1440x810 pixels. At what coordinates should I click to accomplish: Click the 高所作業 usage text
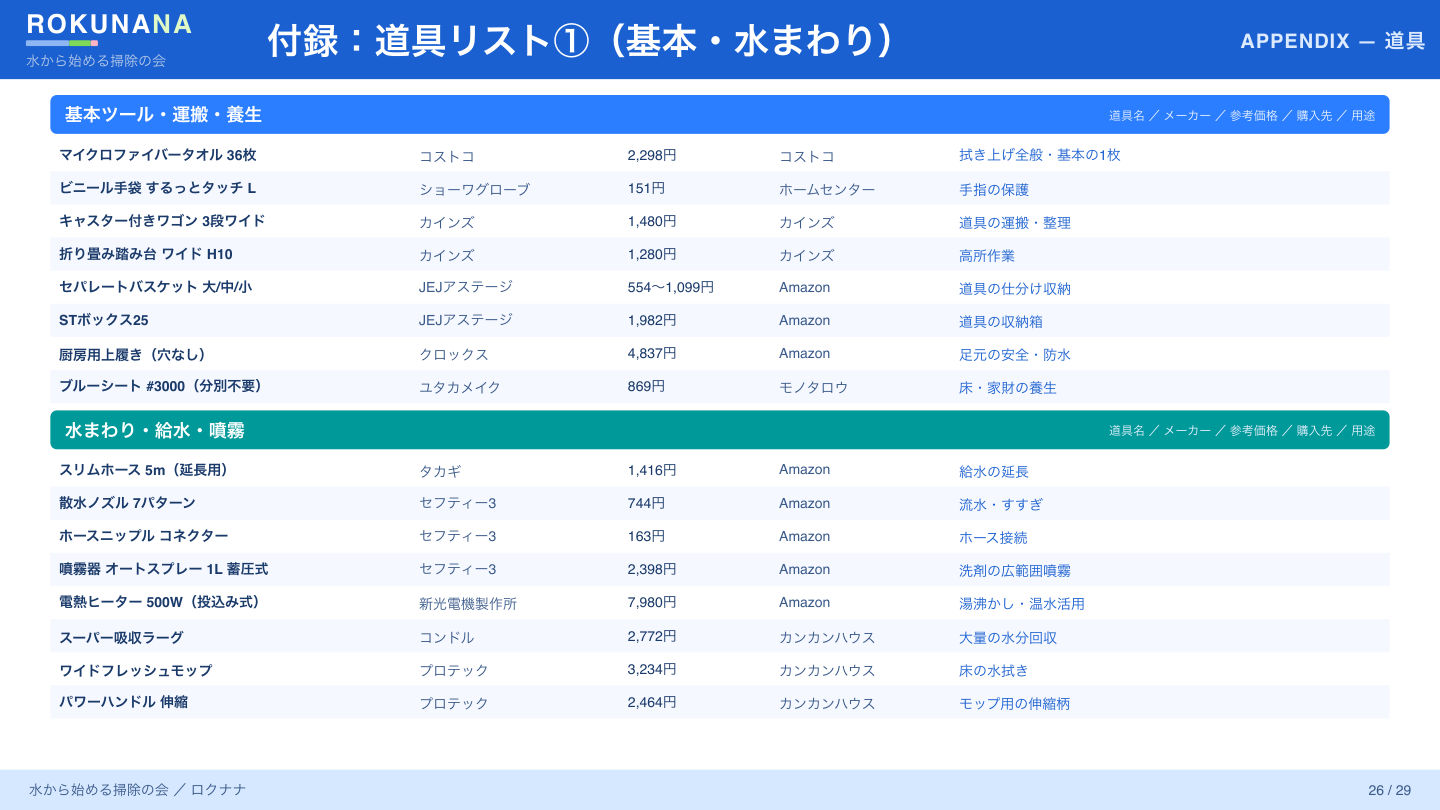coord(987,255)
